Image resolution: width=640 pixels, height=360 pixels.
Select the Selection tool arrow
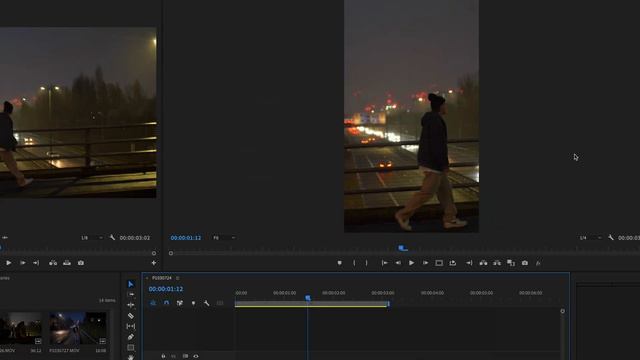(131, 284)
